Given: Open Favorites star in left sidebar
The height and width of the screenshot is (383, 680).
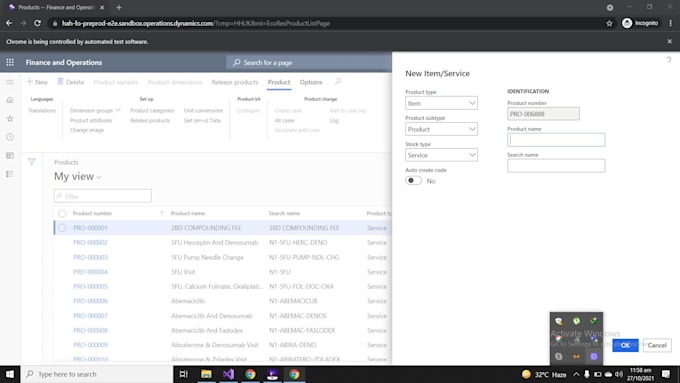Looking at the screenshot, I should (x=10, y=118).
